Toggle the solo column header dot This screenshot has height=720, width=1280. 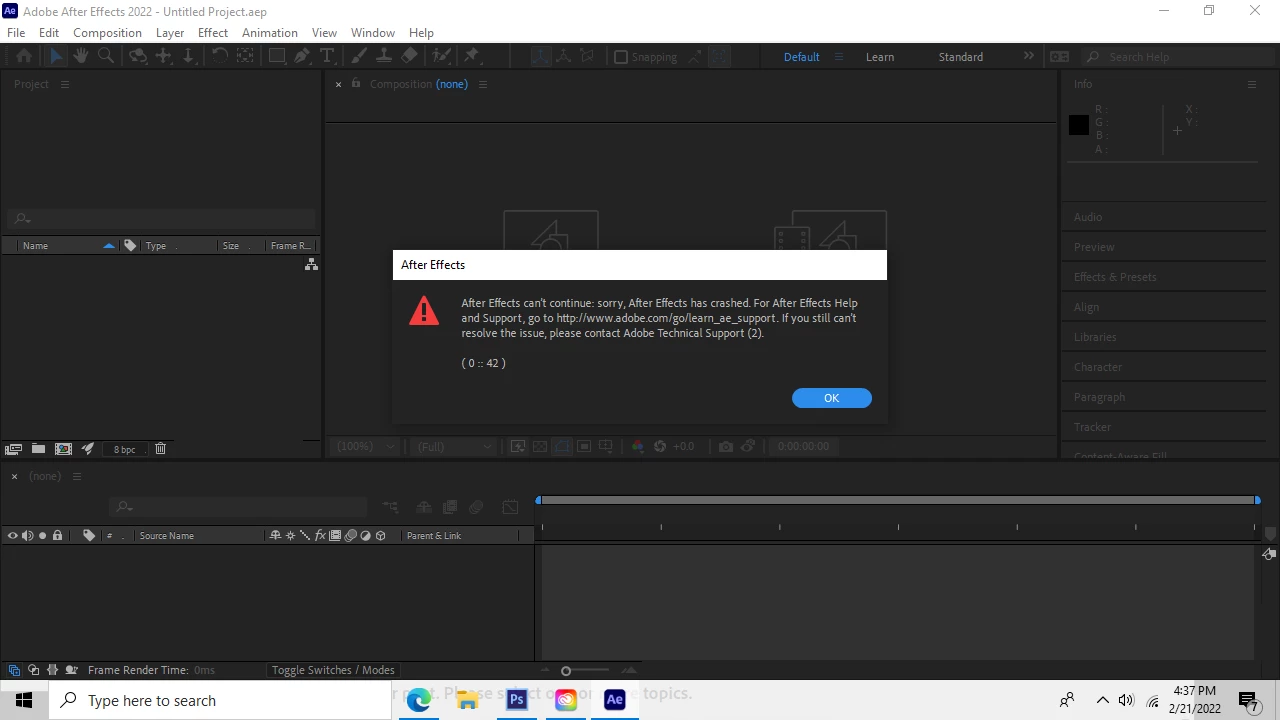coord(42,536)
